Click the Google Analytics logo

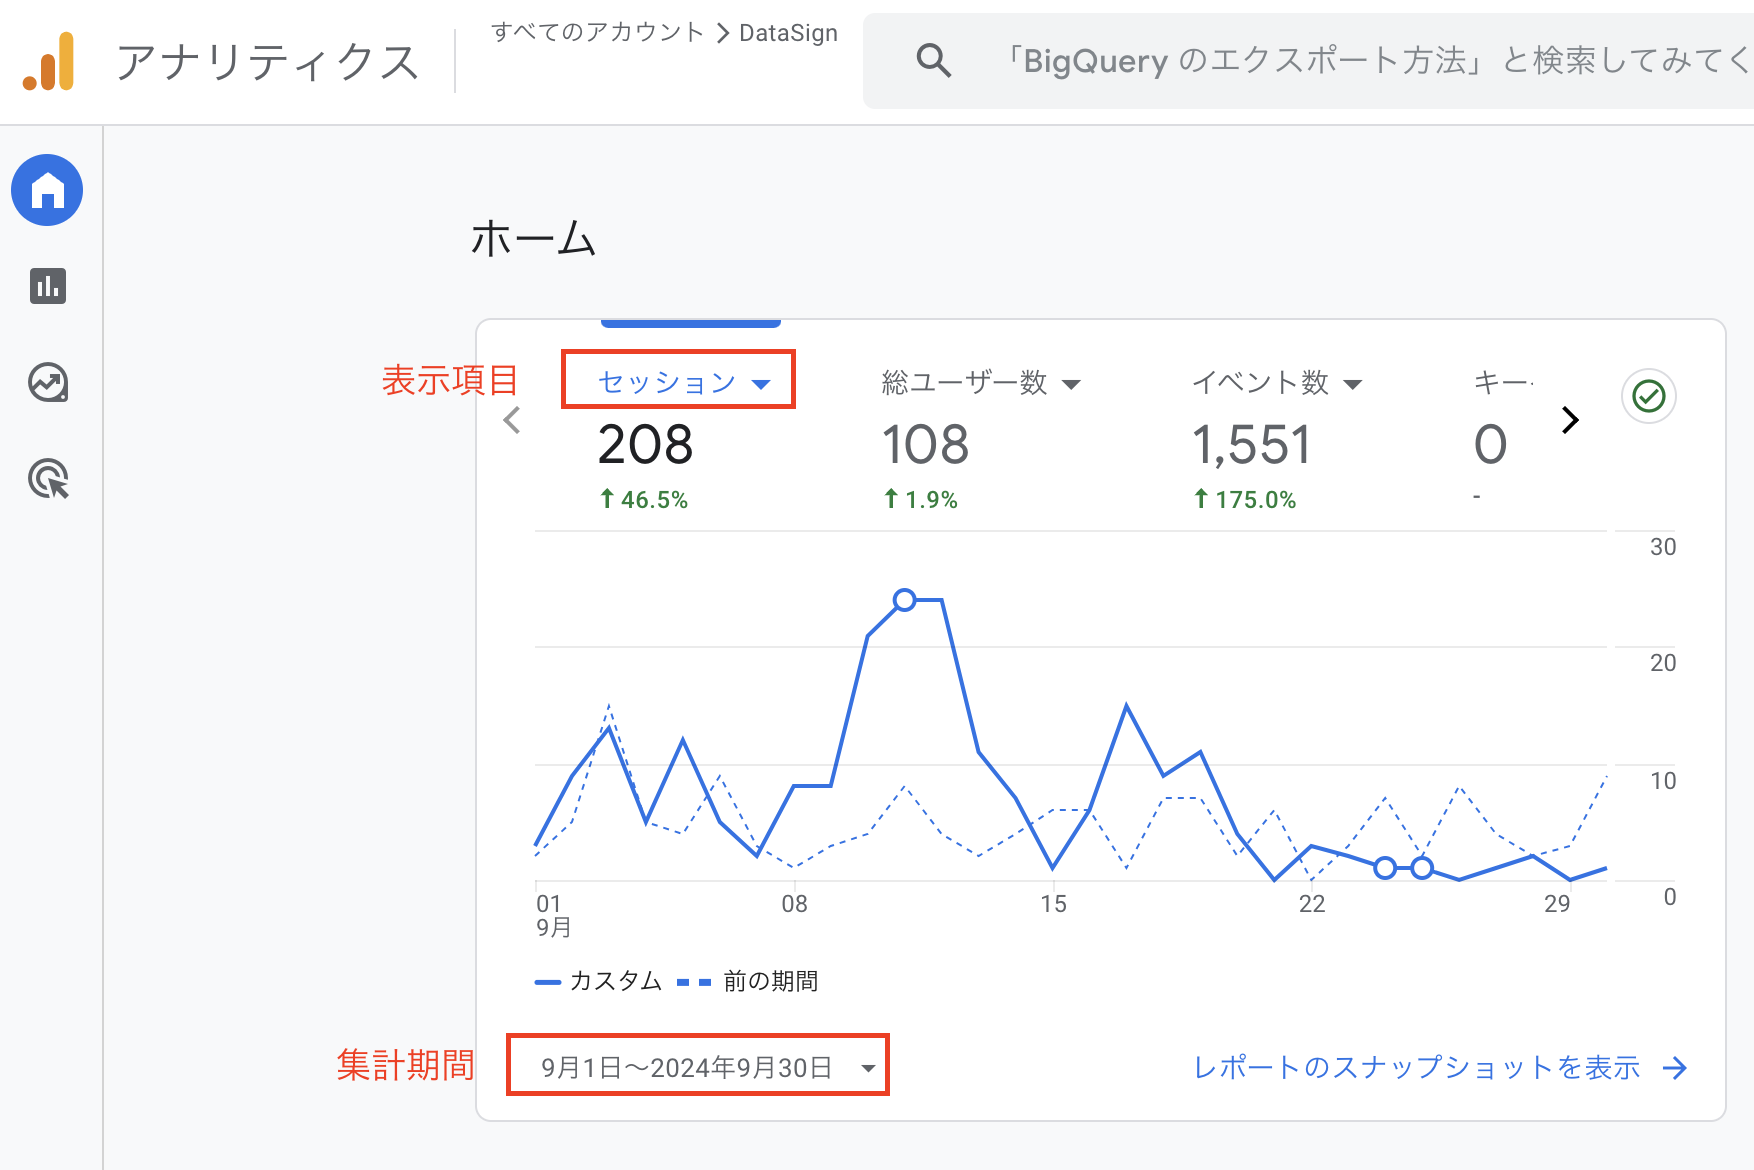49,62
